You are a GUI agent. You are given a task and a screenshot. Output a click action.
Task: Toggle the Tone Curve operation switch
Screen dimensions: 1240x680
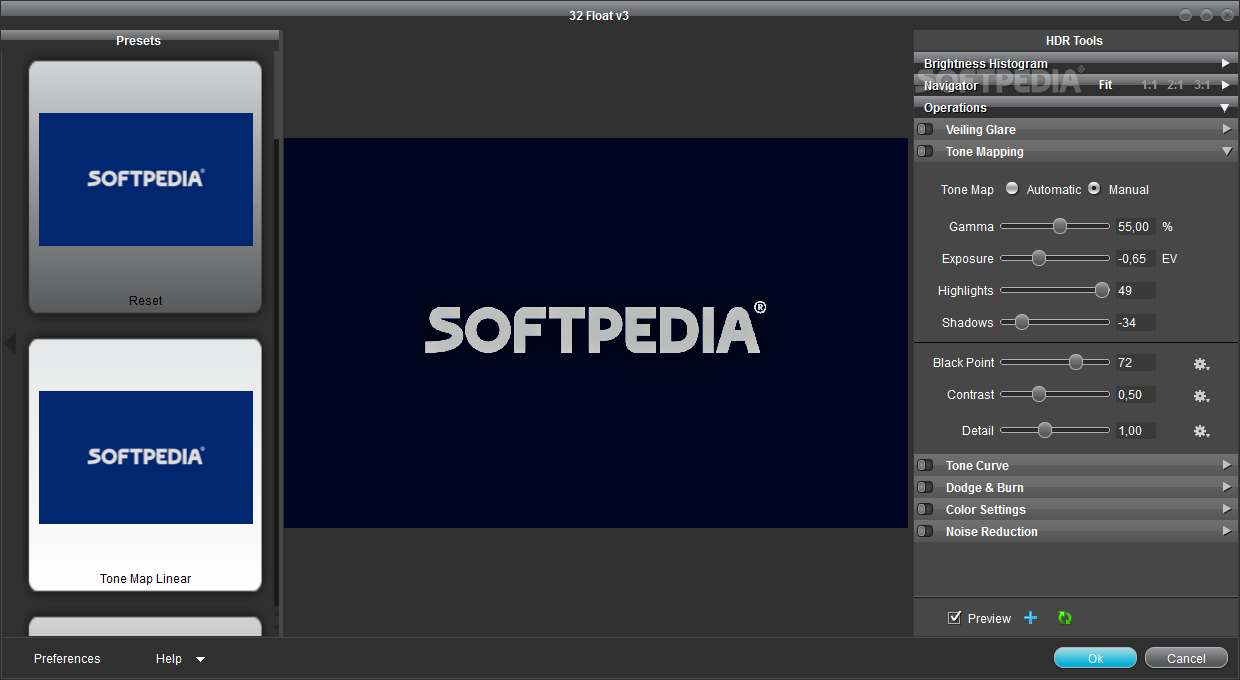pos(925,466)
